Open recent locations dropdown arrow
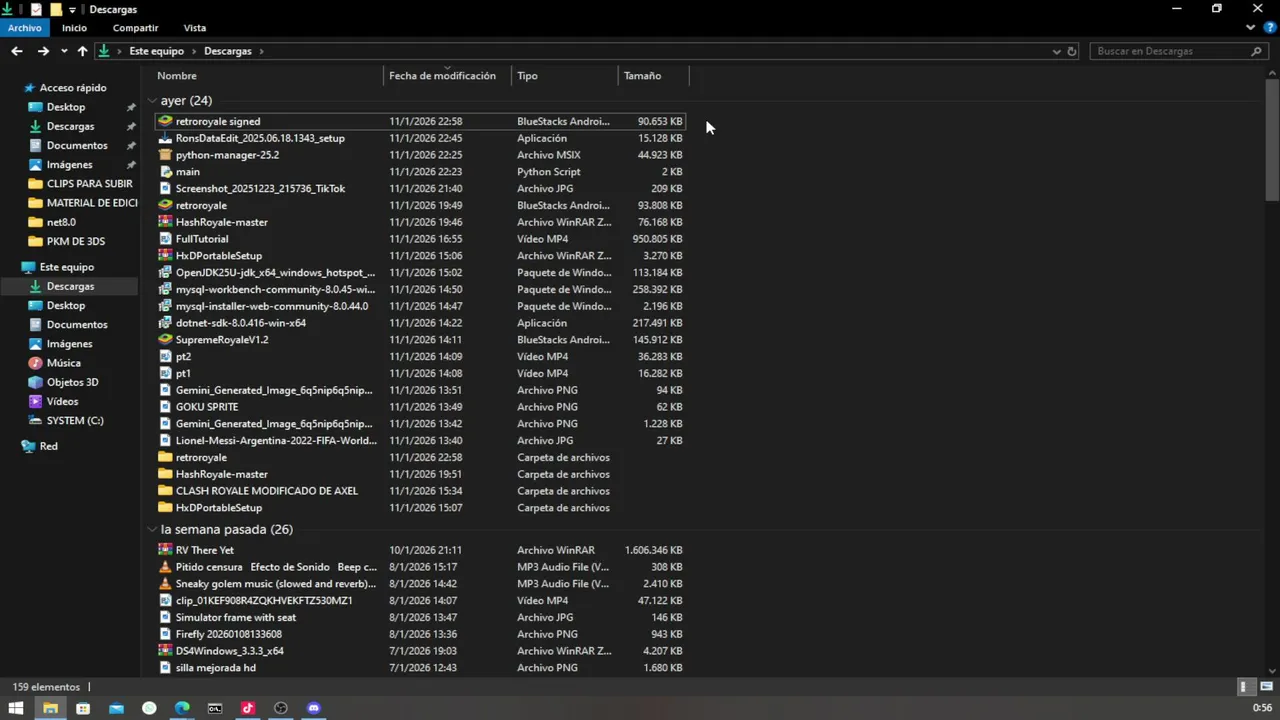This screenshot has height=720, width=1280. click(64, 51)
